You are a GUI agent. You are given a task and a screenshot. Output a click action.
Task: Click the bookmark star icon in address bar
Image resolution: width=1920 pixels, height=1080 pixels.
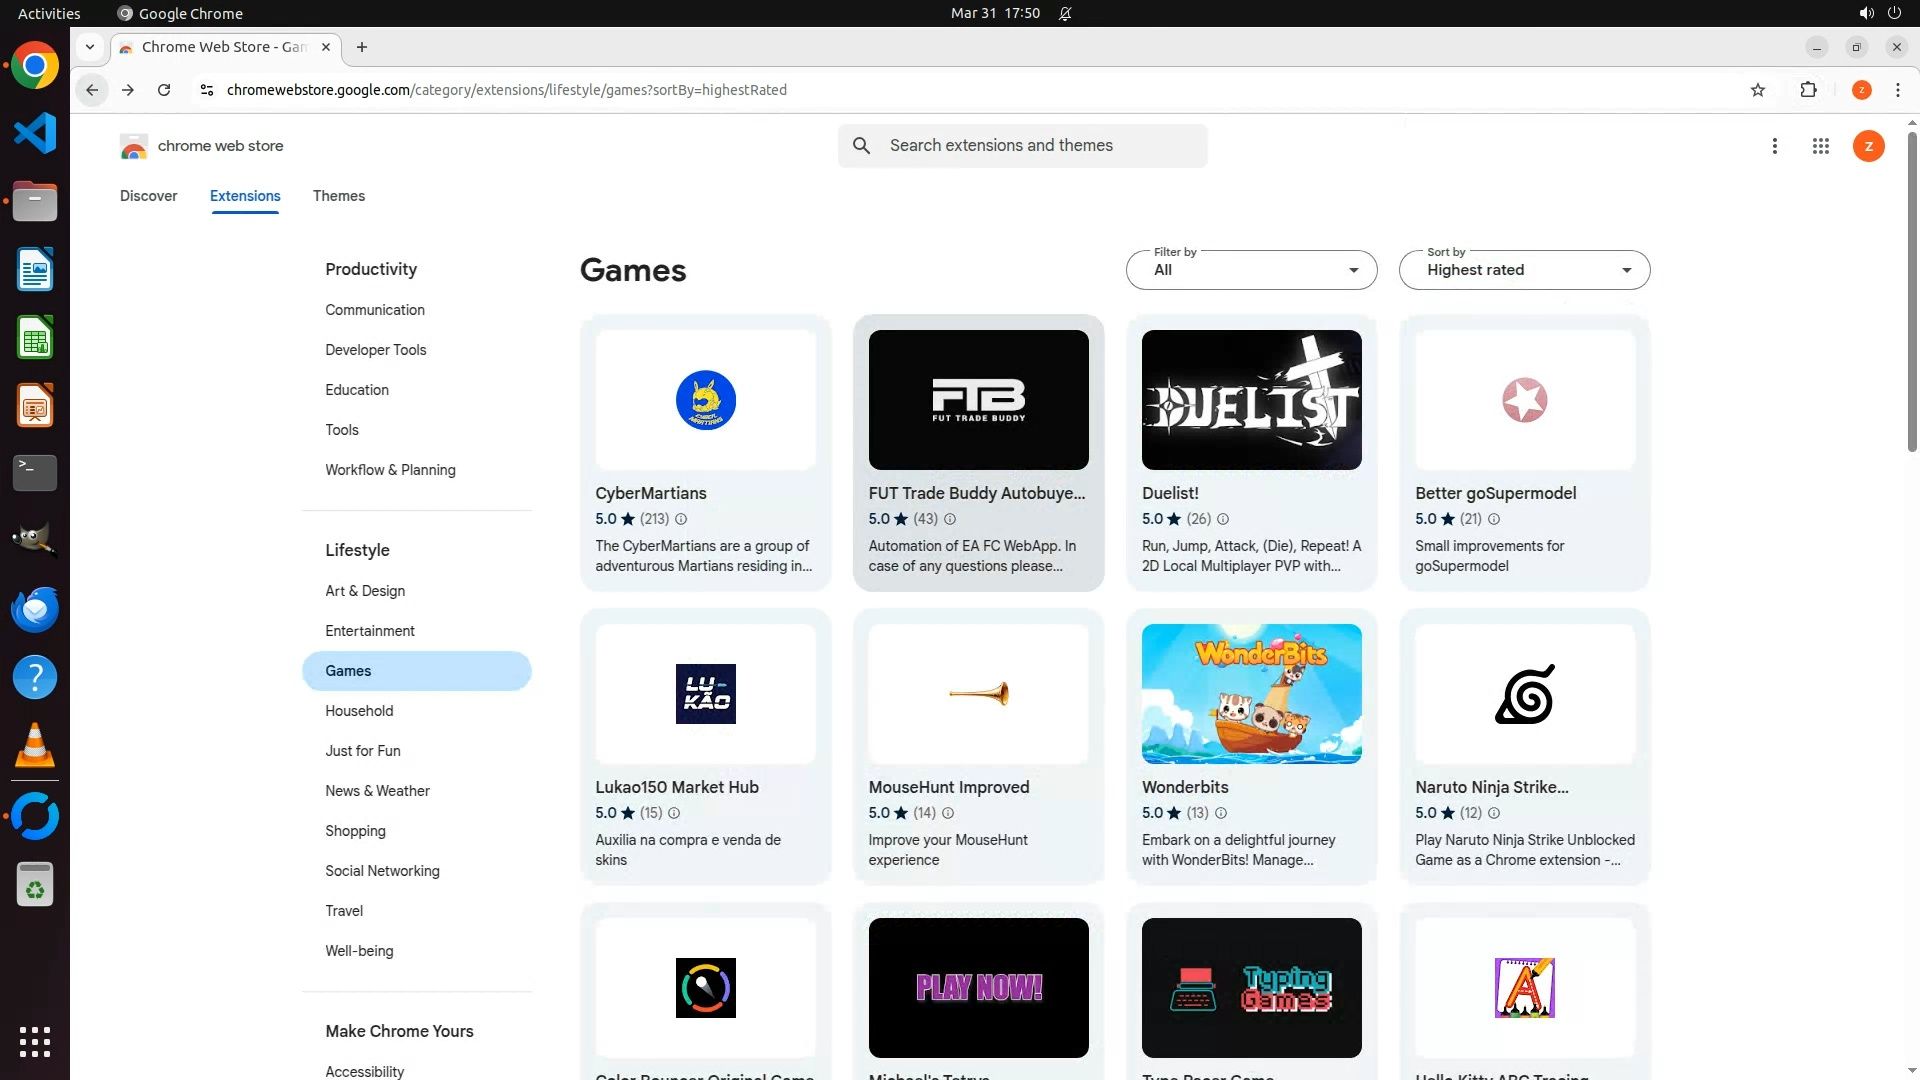coord(1758,90)
